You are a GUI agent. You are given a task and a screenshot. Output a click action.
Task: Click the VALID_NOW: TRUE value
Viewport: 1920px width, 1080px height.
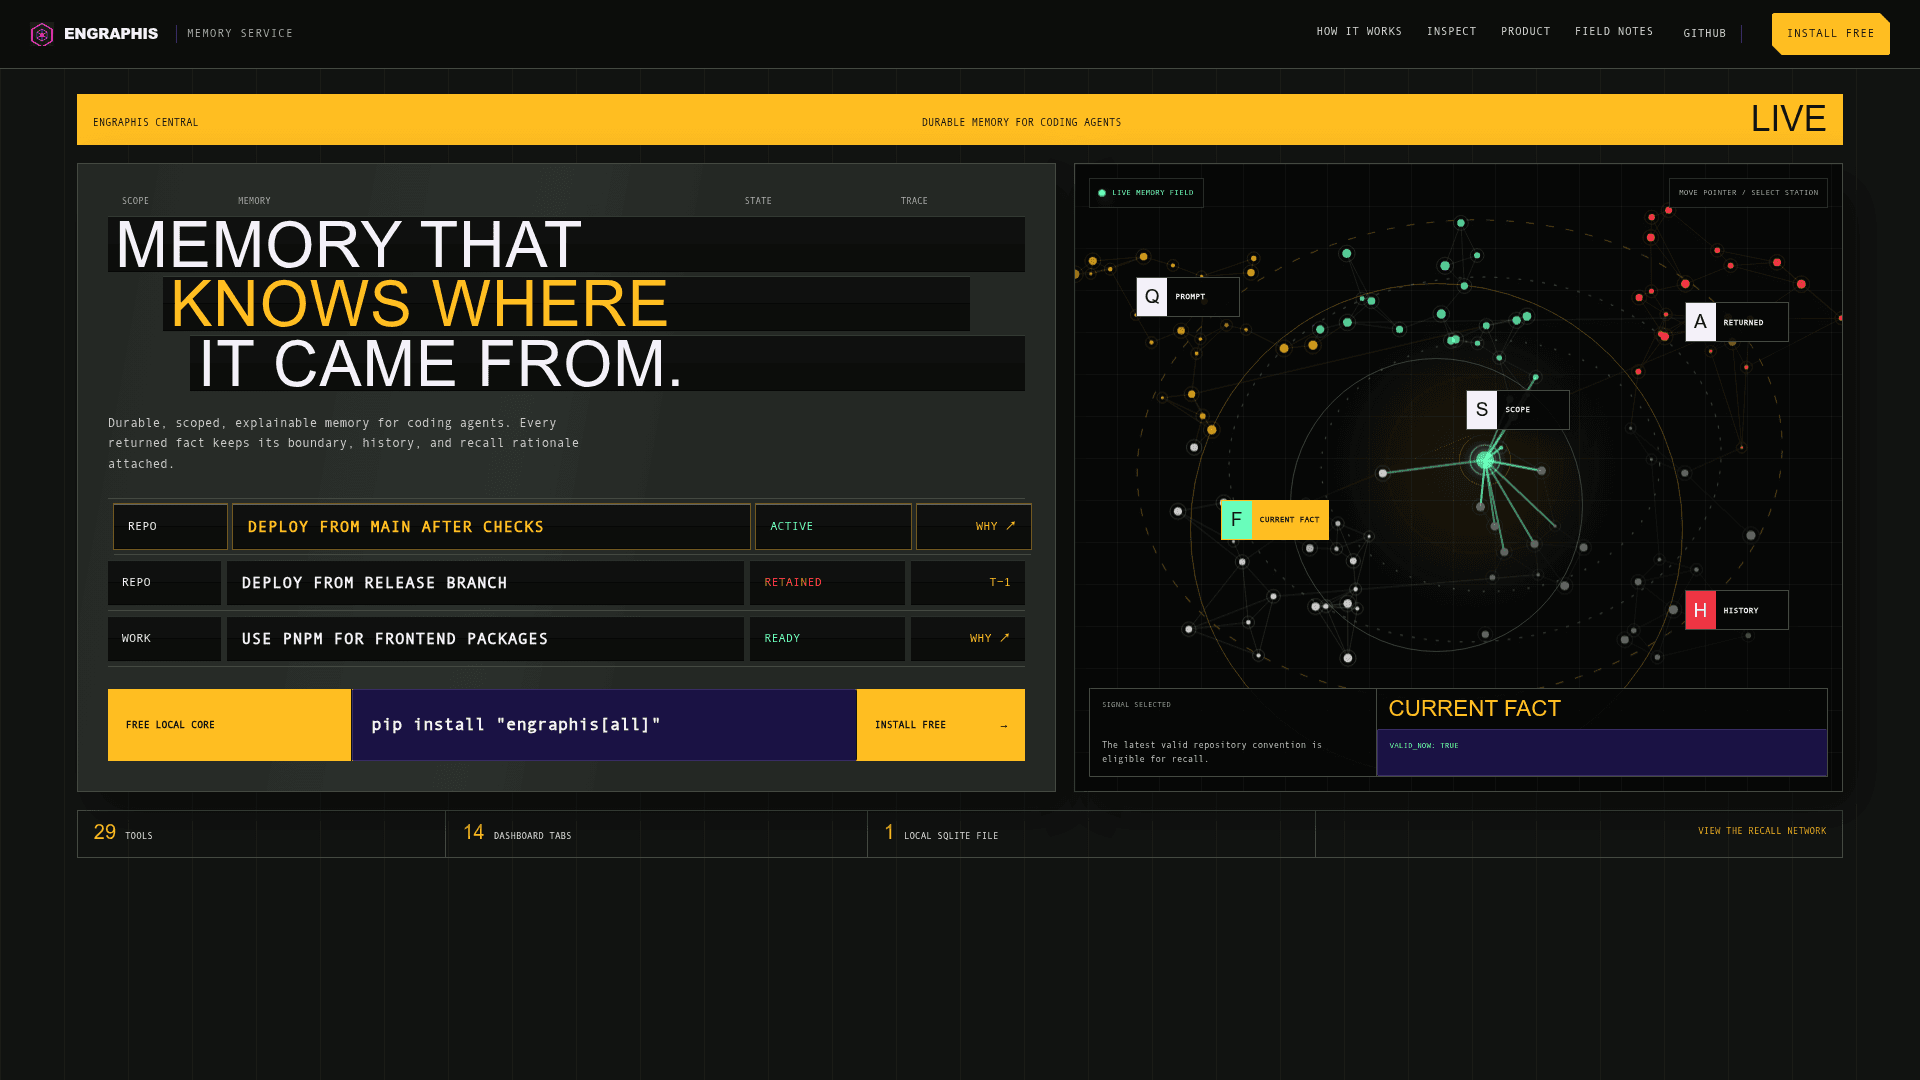click(1423, 746)
